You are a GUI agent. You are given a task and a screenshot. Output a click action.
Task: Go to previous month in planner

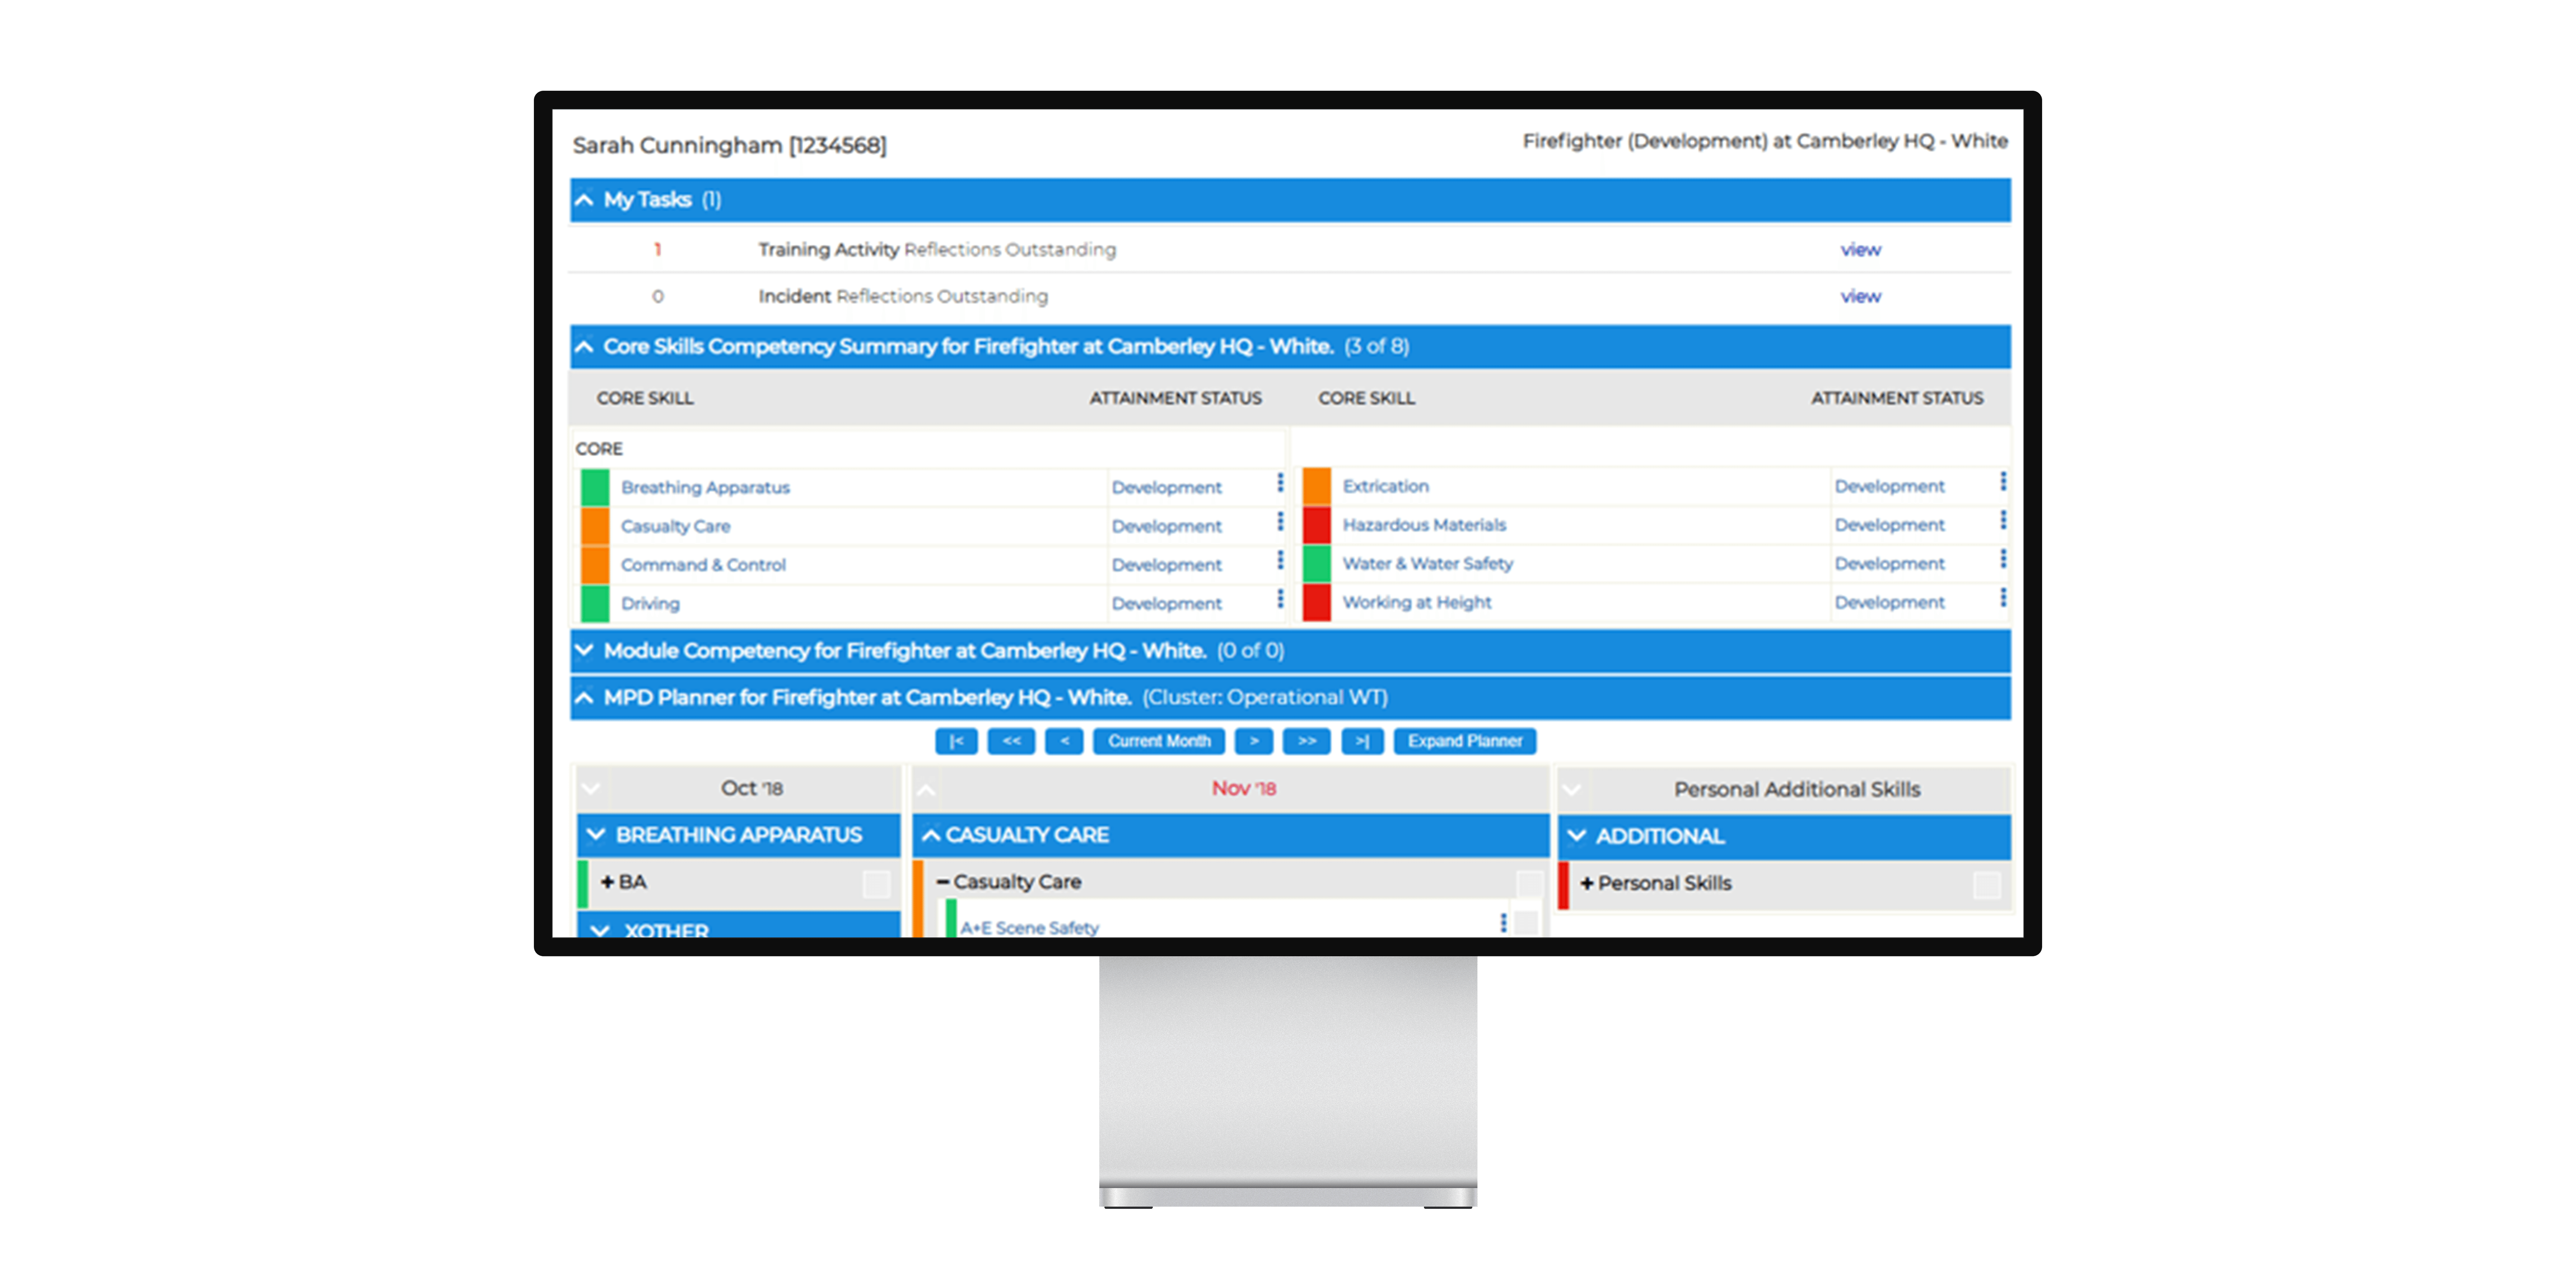tap(1064, 741)
